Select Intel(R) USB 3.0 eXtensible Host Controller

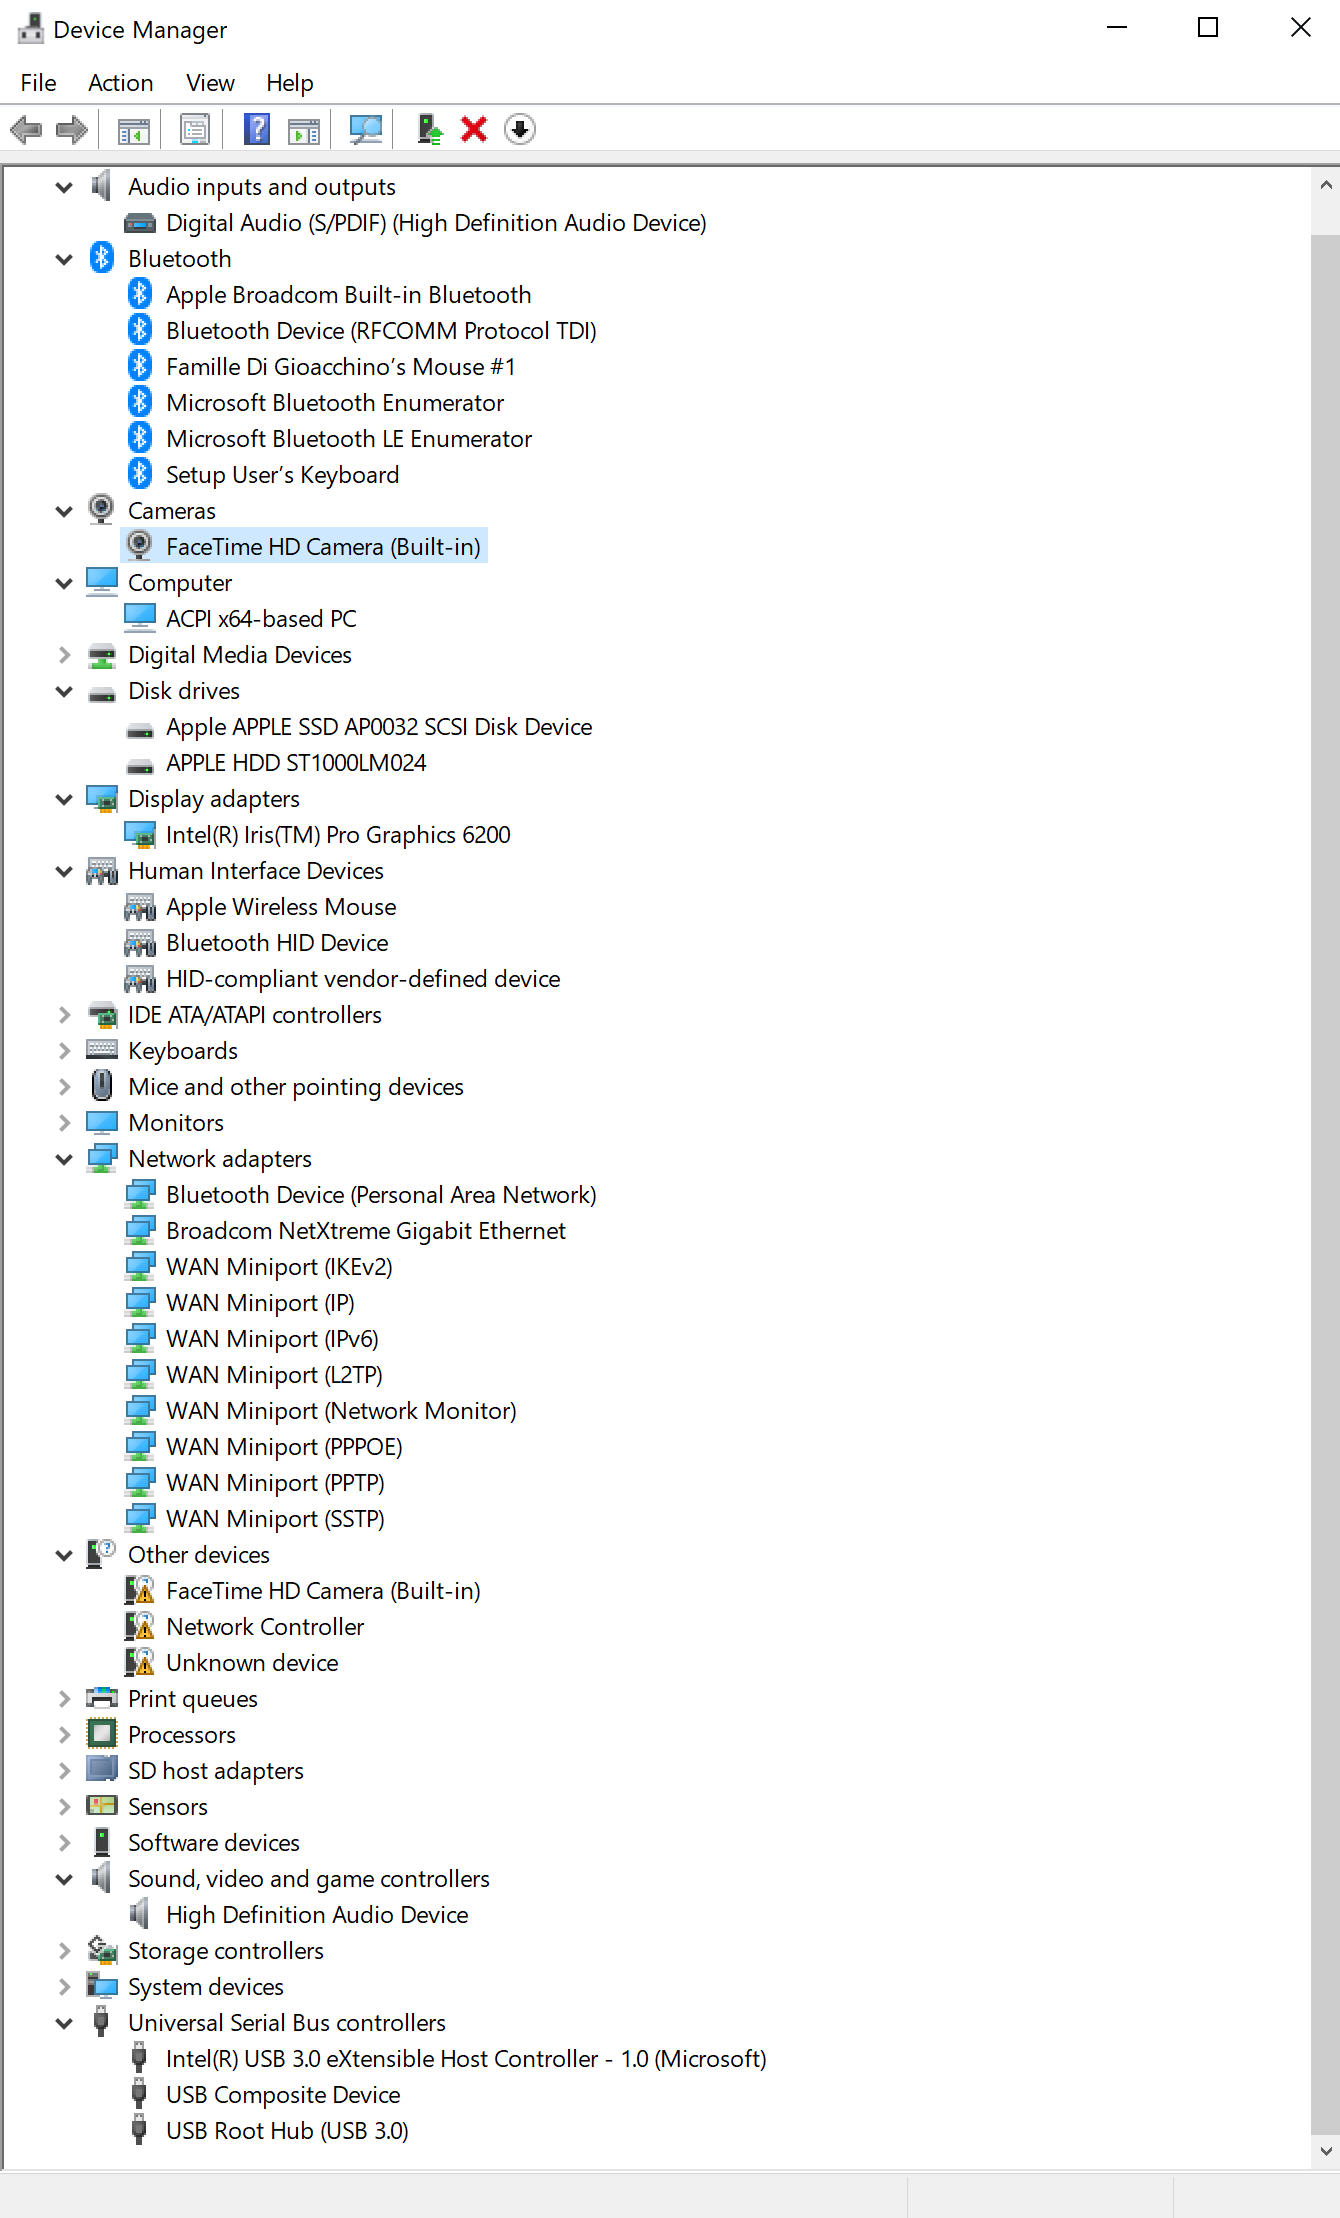(x=466, y=2059)
